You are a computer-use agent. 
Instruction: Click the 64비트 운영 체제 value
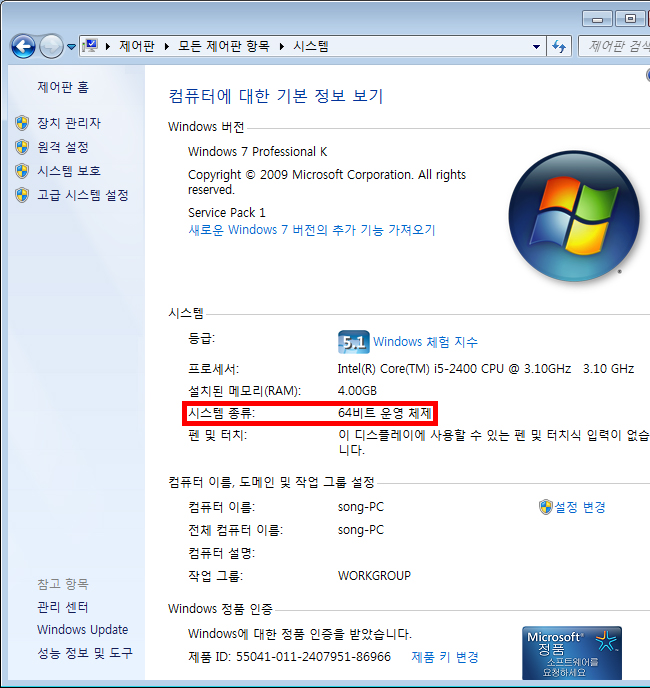coord(385,413)
